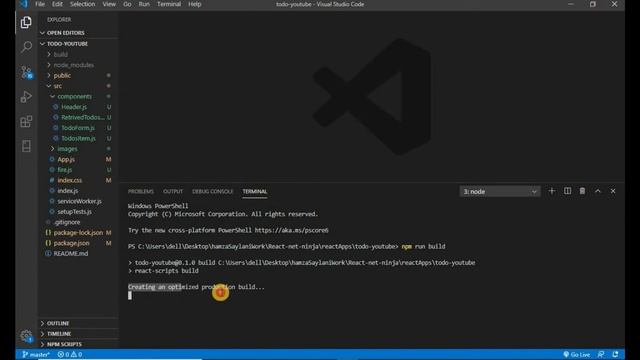
Task: Collapse the TODO-YOUTUBE project section
Action: tap(67, 44)
